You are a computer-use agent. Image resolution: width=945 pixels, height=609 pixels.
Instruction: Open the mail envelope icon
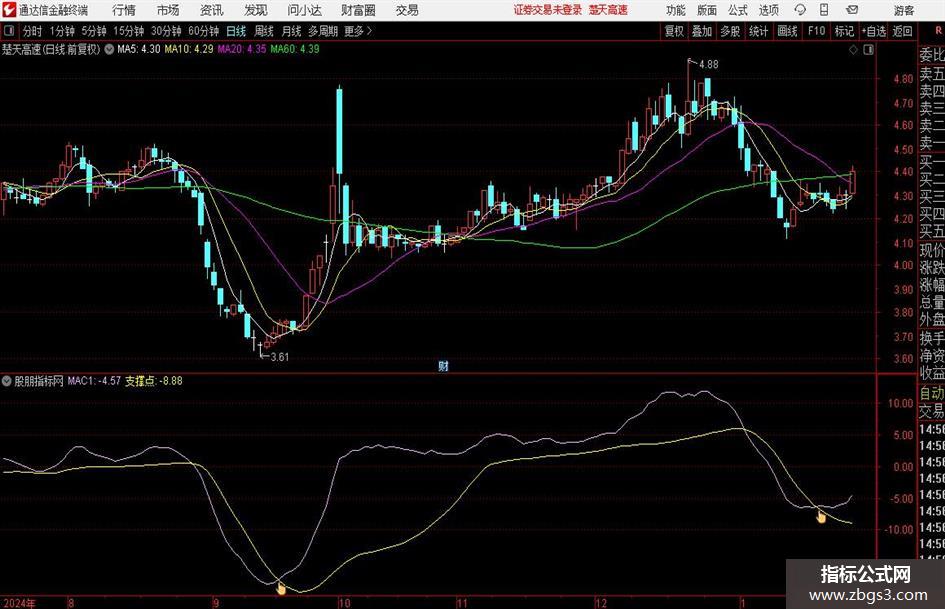point(852,10)
